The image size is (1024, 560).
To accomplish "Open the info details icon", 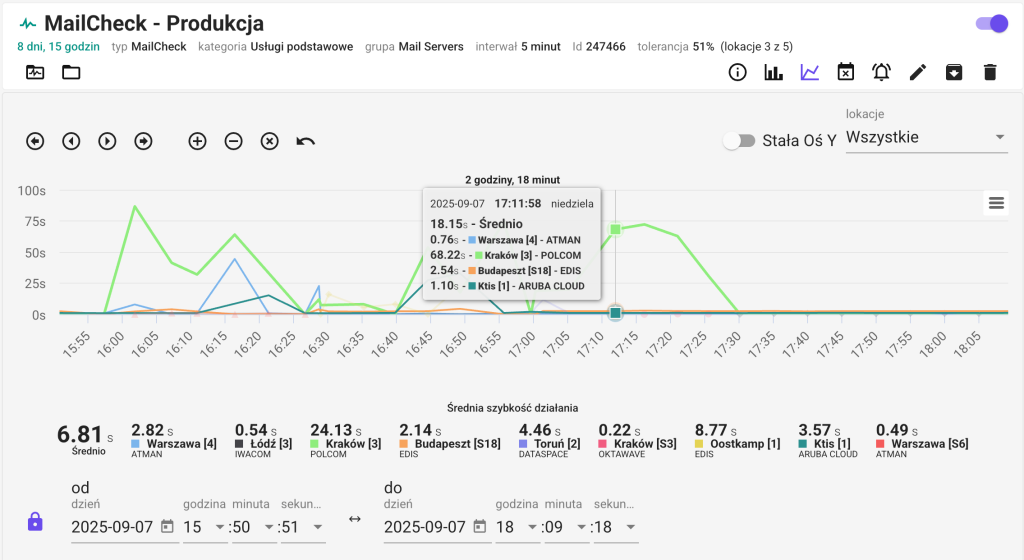I will [x=738, y=72].
